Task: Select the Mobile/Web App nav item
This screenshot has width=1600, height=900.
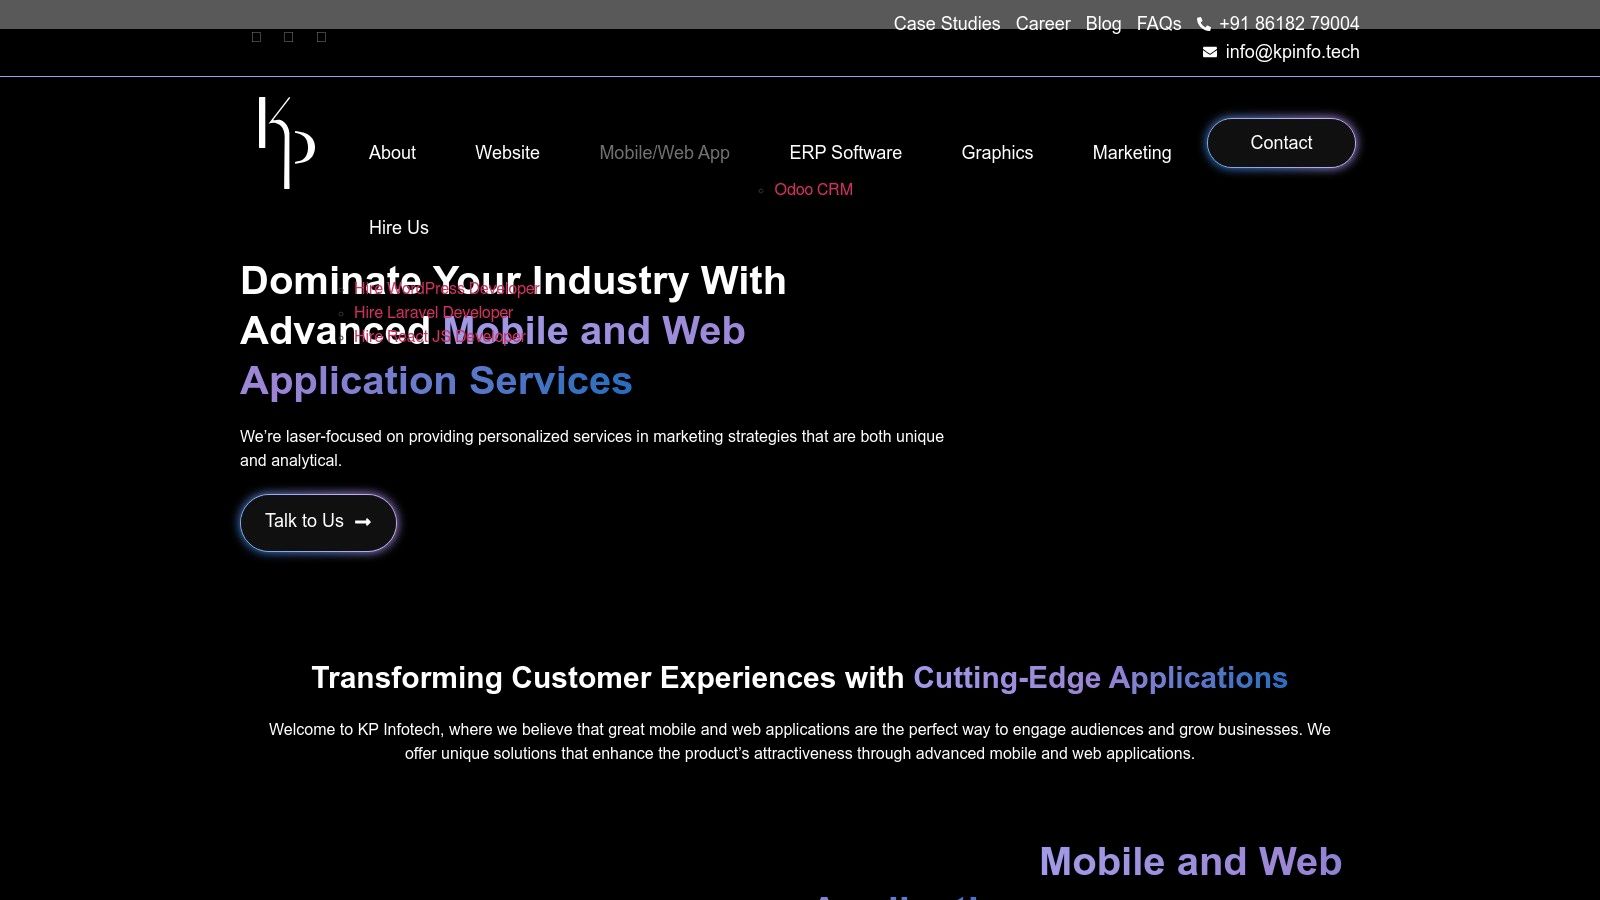Action: click(x=664, y=153)
